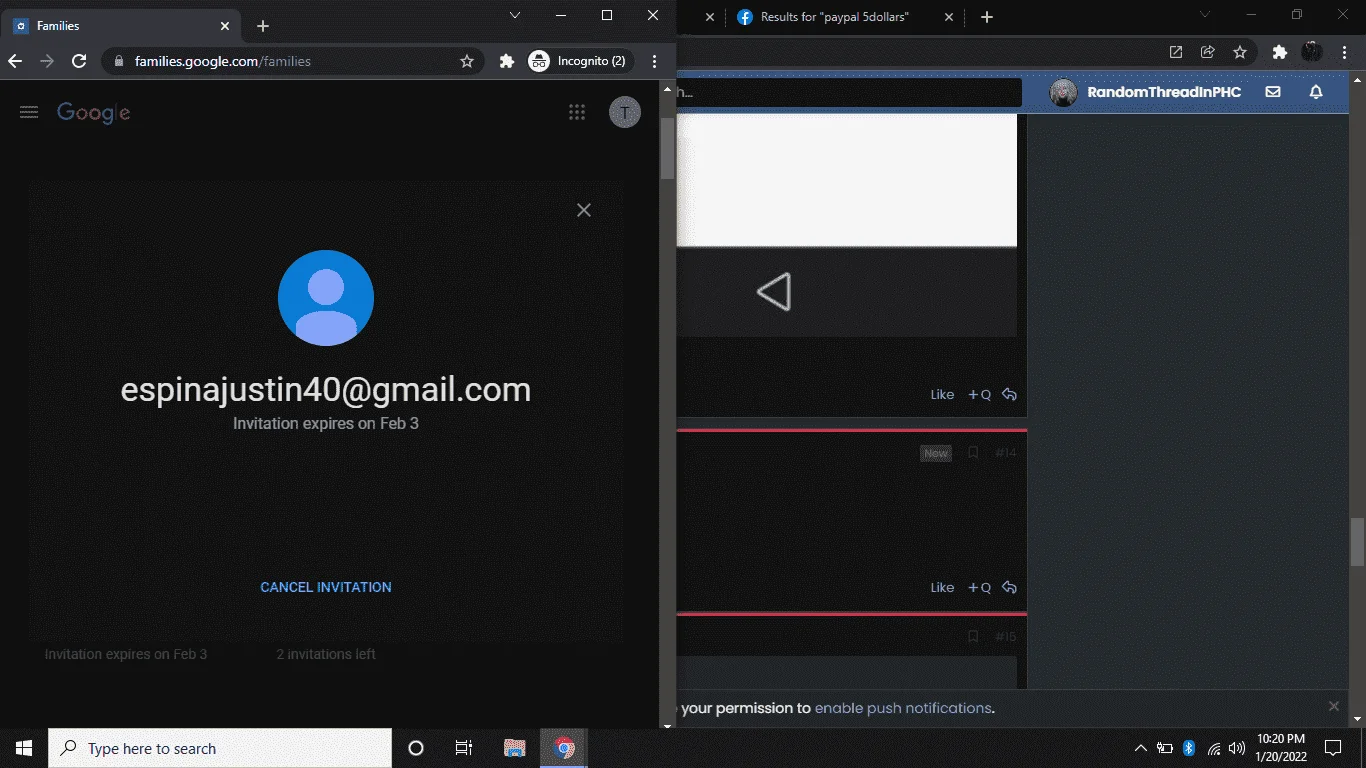Open the RandomThreadInPHC user profile
This screenshot has width=1366, height=768.
(1145, 92)
